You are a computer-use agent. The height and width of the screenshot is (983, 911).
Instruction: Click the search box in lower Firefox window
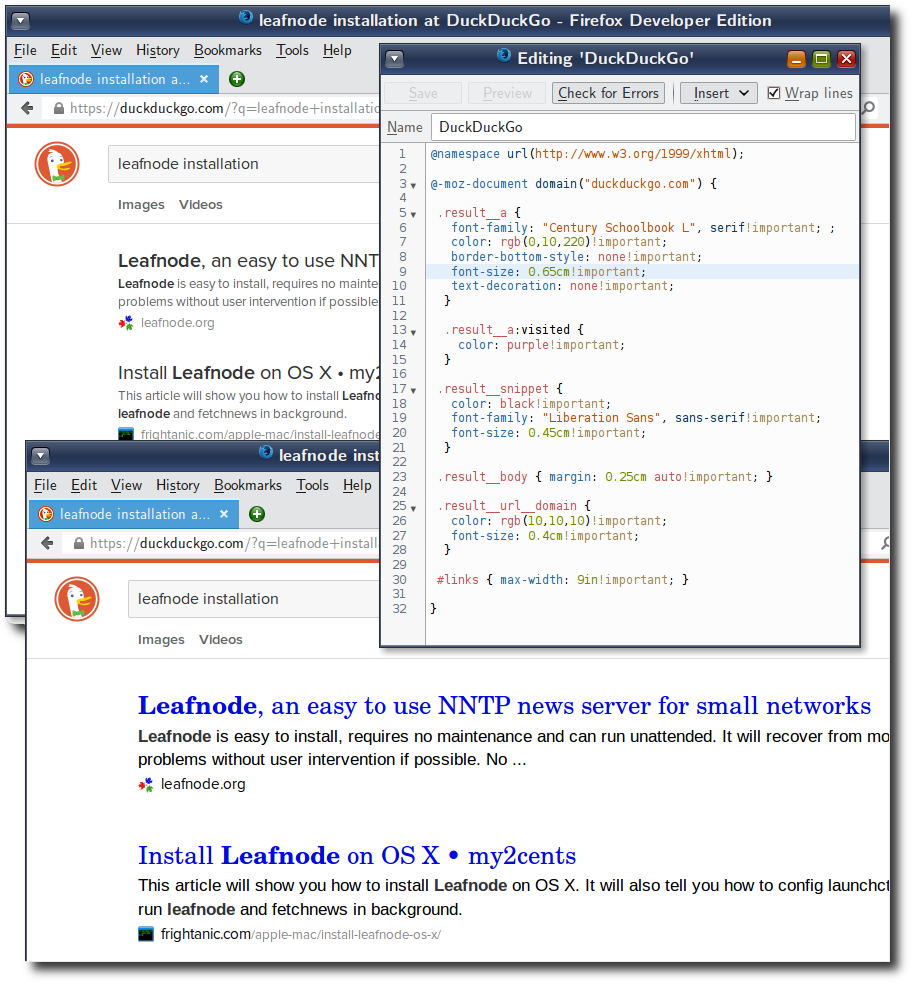click(255, 599)
